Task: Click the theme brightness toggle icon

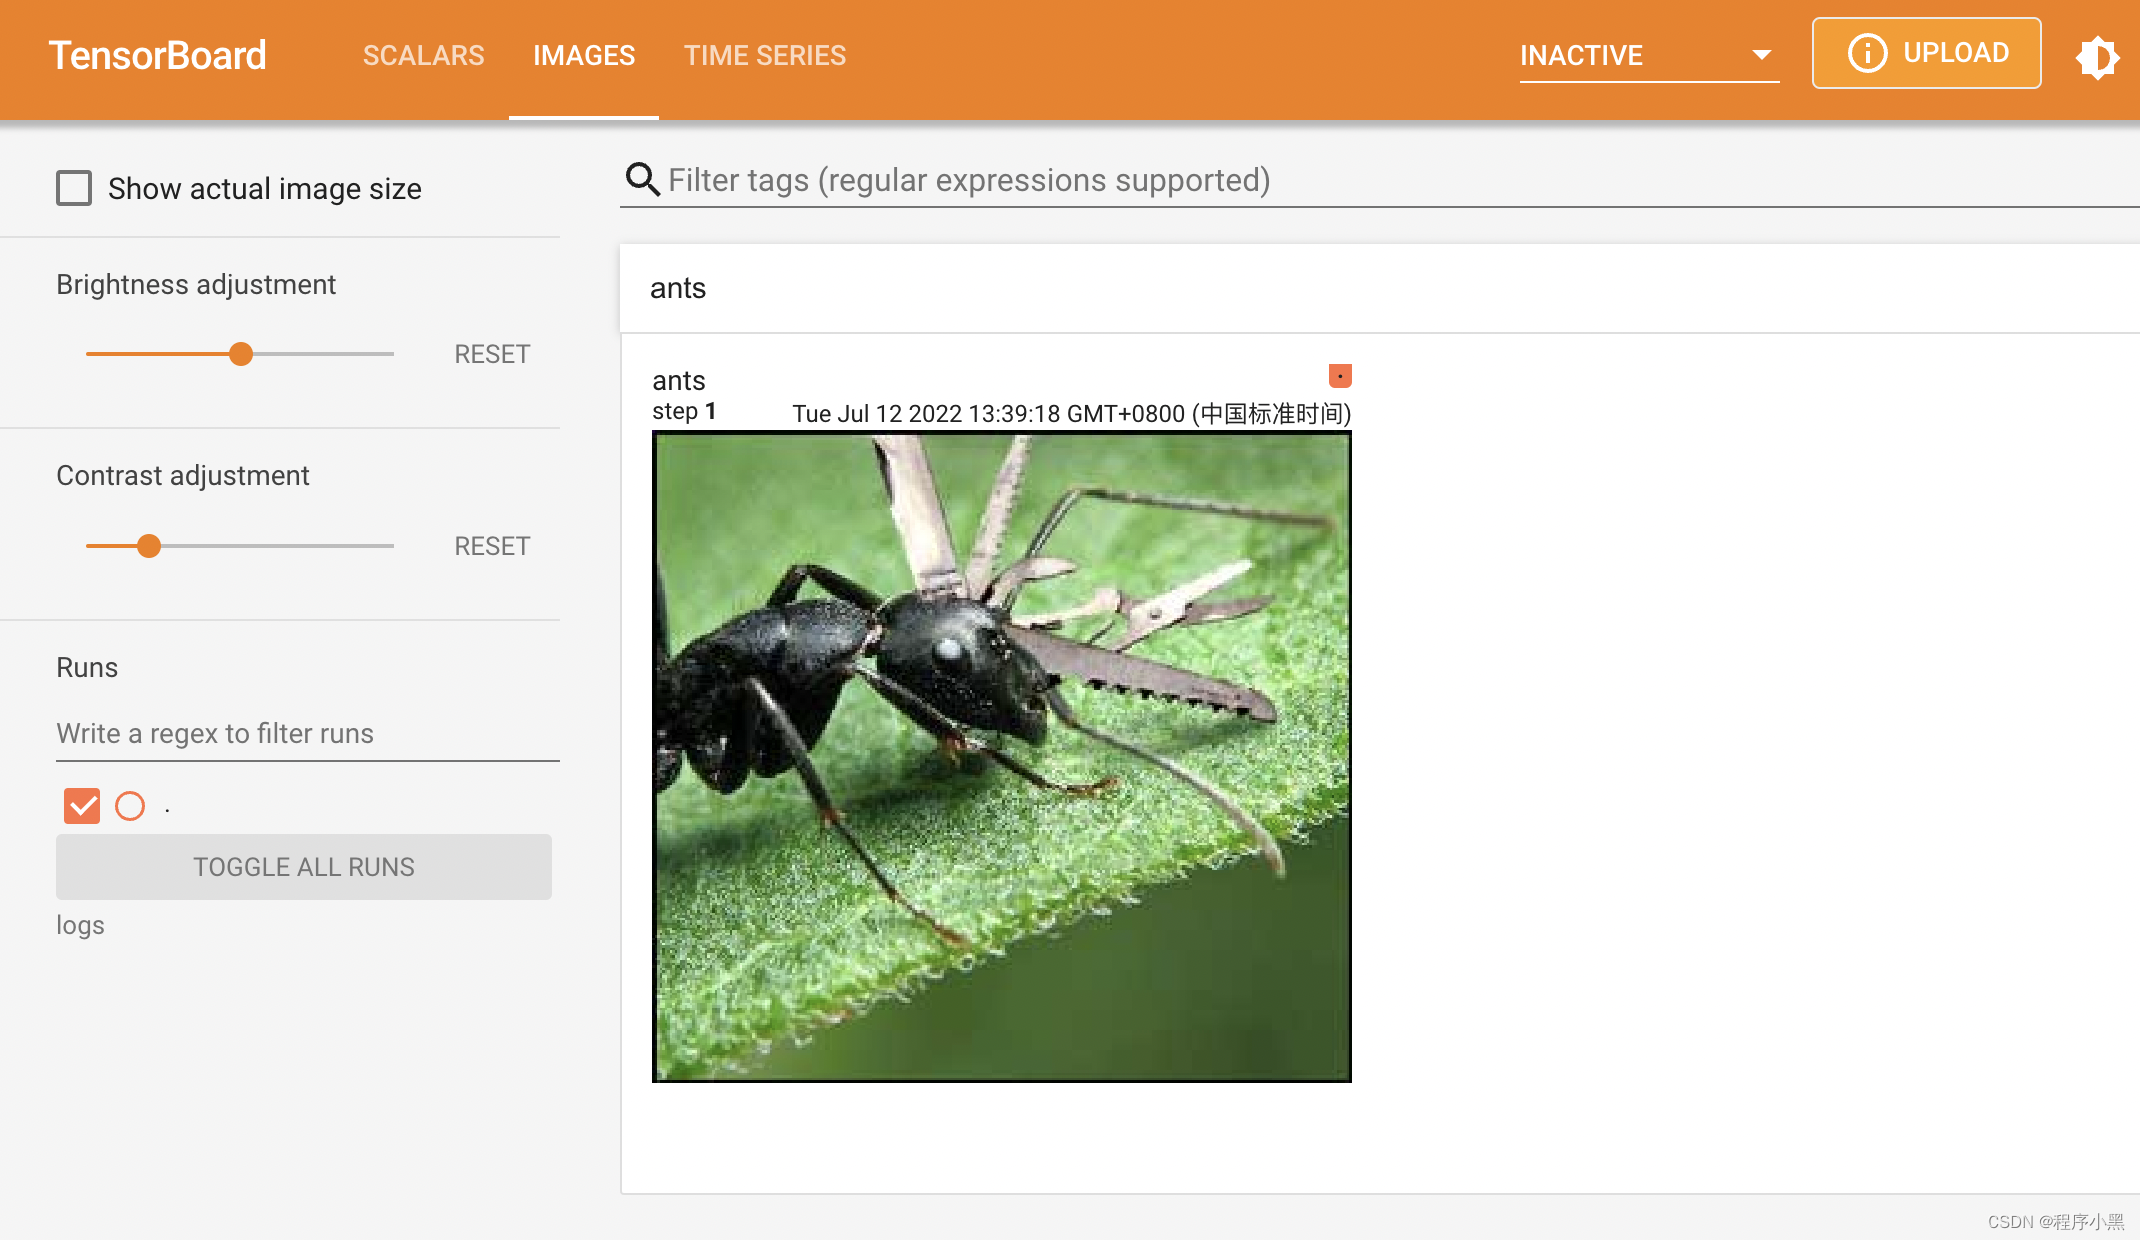Action: (x=2097, y=57)
